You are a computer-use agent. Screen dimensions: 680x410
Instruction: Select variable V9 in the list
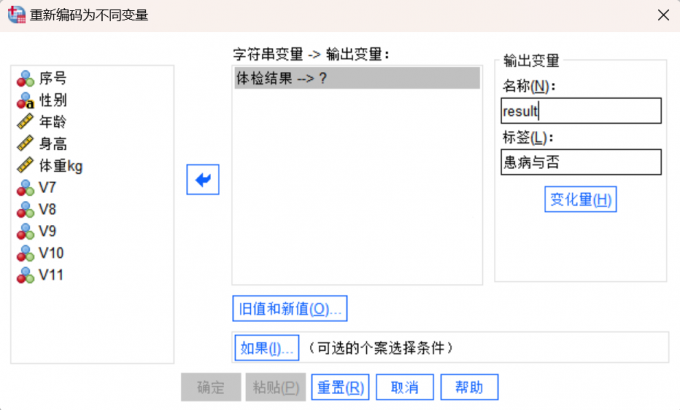(x=47, y=231)
